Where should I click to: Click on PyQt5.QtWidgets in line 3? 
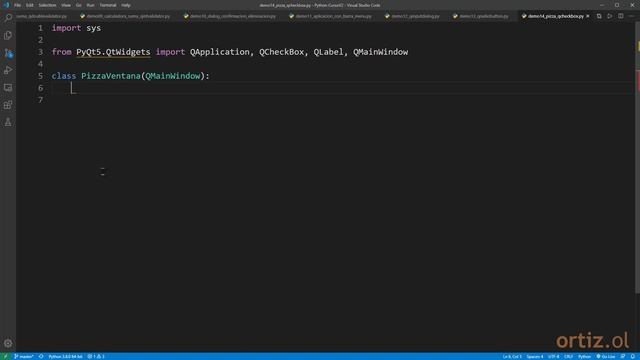point(113,52)
